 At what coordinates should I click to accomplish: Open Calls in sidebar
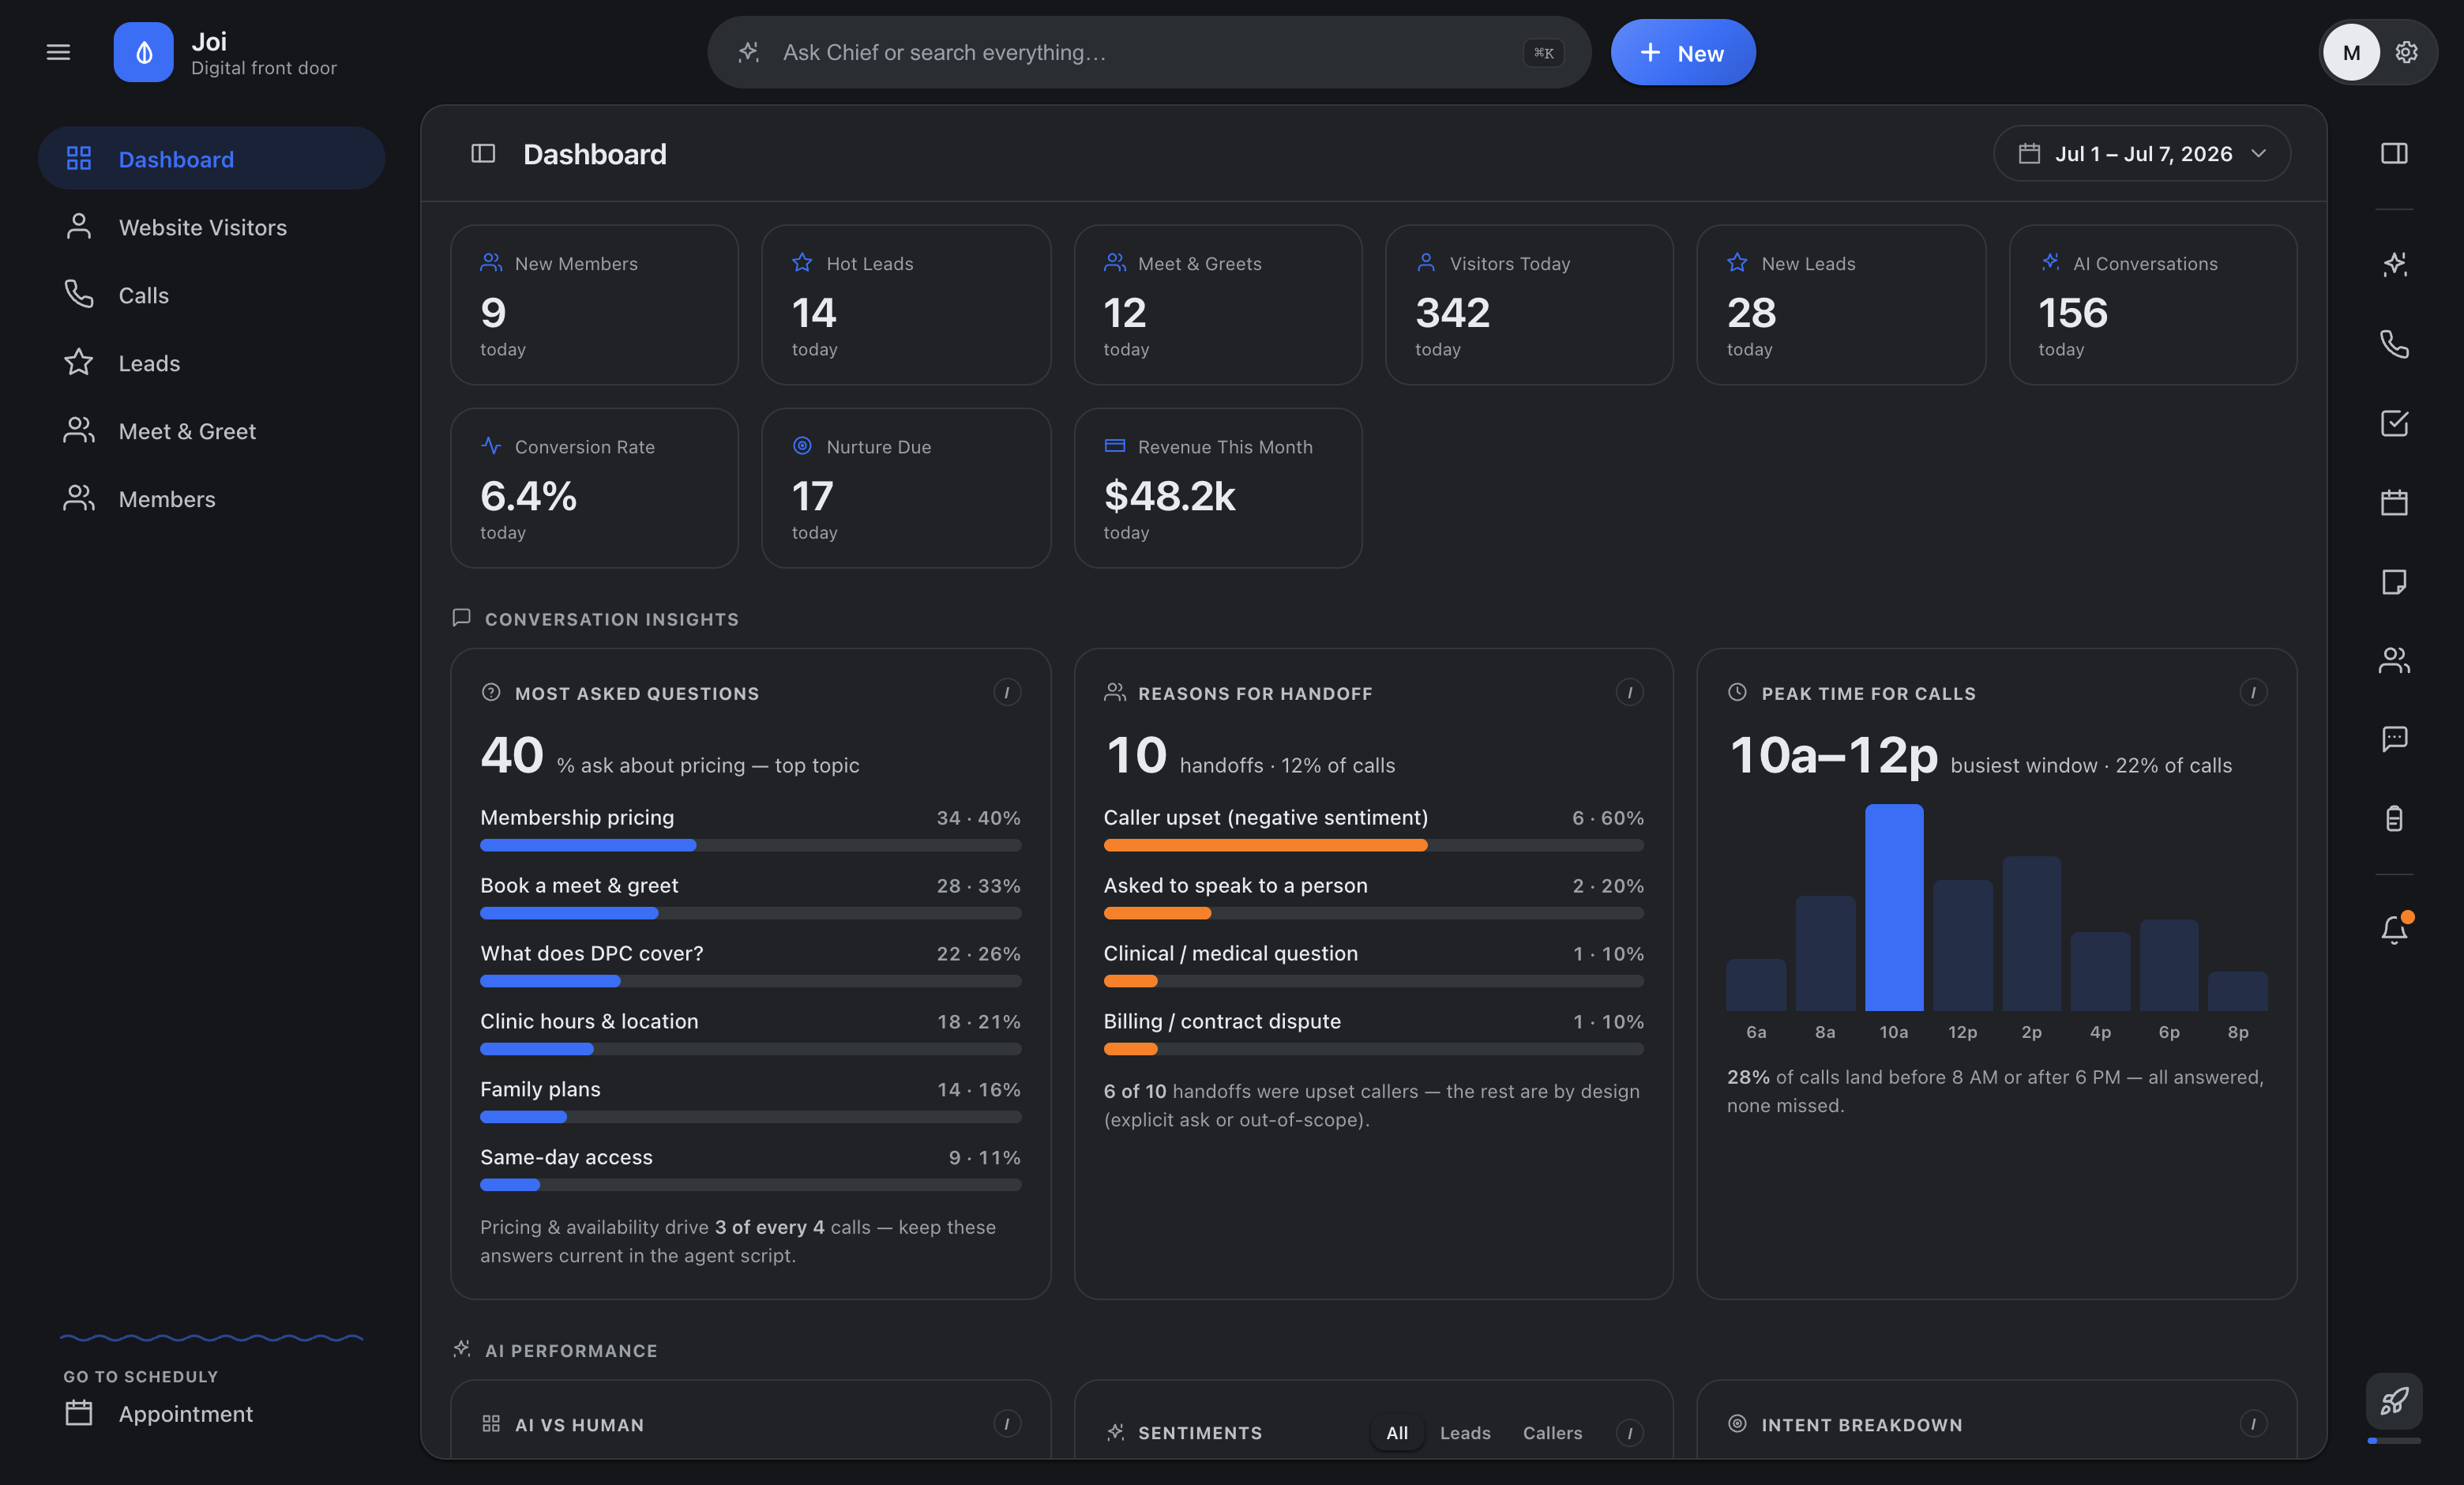(x=211, y=295)
